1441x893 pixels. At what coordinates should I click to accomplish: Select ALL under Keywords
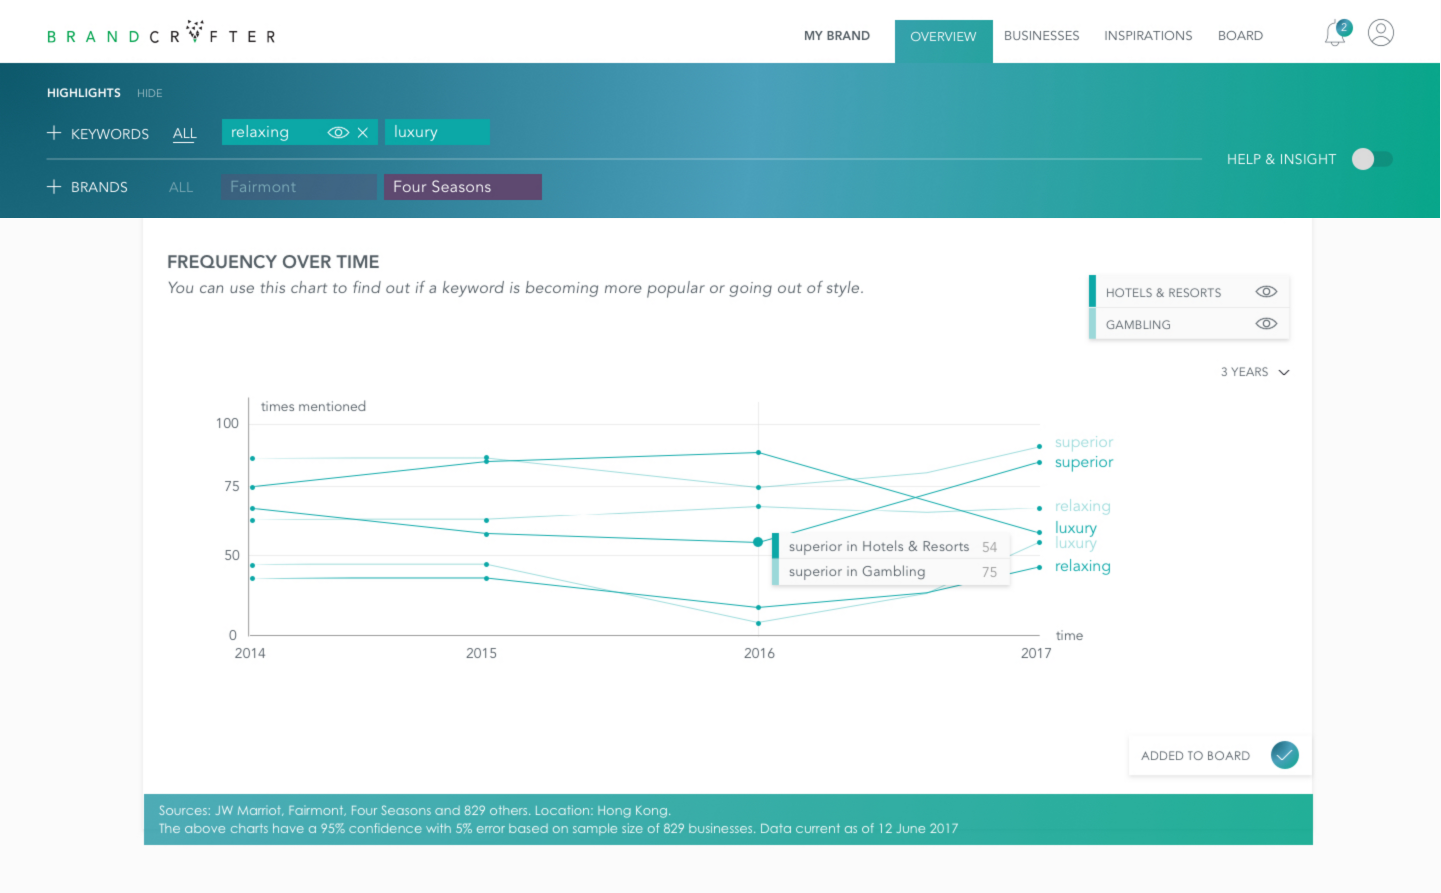[x=184, y=133]
